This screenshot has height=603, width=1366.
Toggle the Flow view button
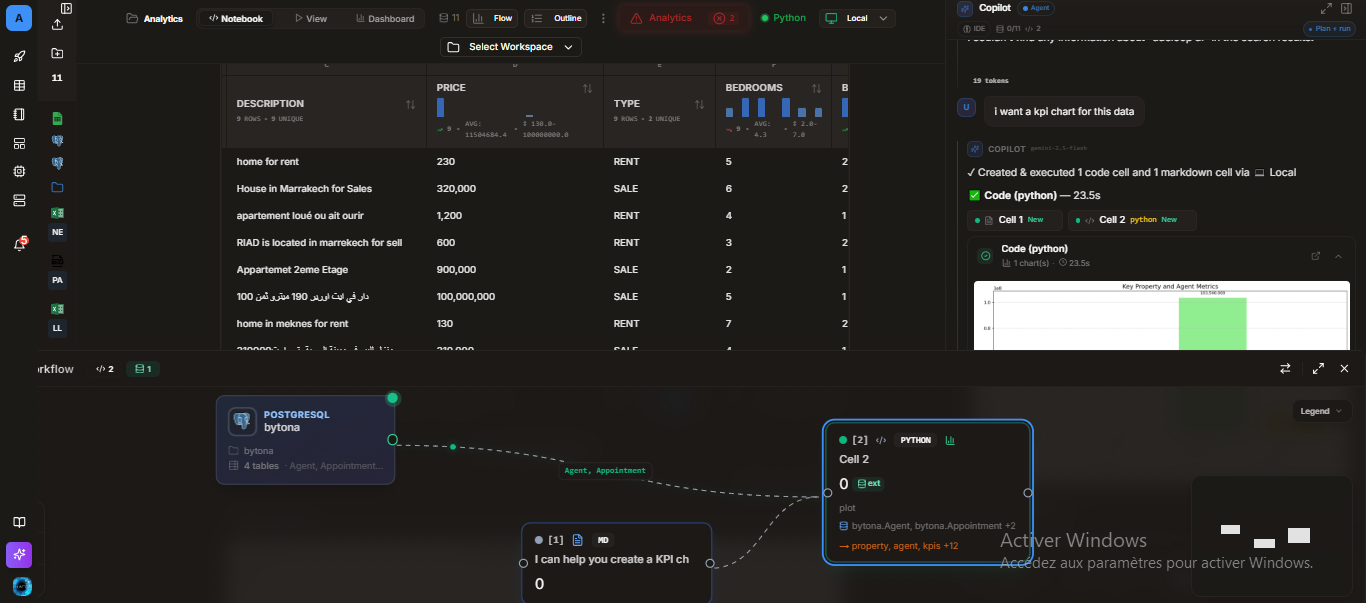(492, 18)
